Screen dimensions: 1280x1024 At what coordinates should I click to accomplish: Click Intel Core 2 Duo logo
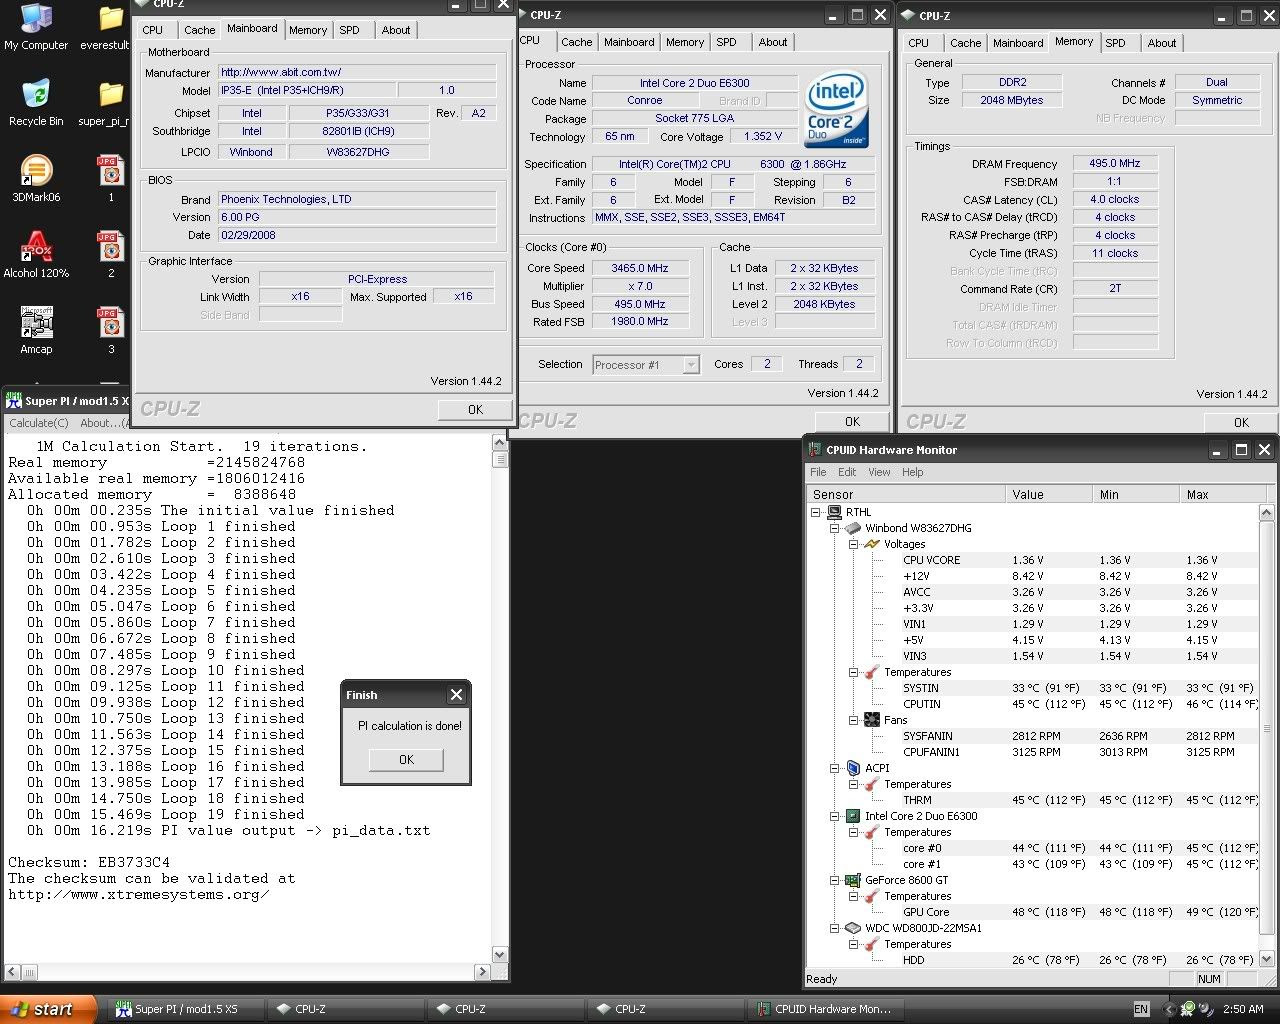(x=836, y=110)
